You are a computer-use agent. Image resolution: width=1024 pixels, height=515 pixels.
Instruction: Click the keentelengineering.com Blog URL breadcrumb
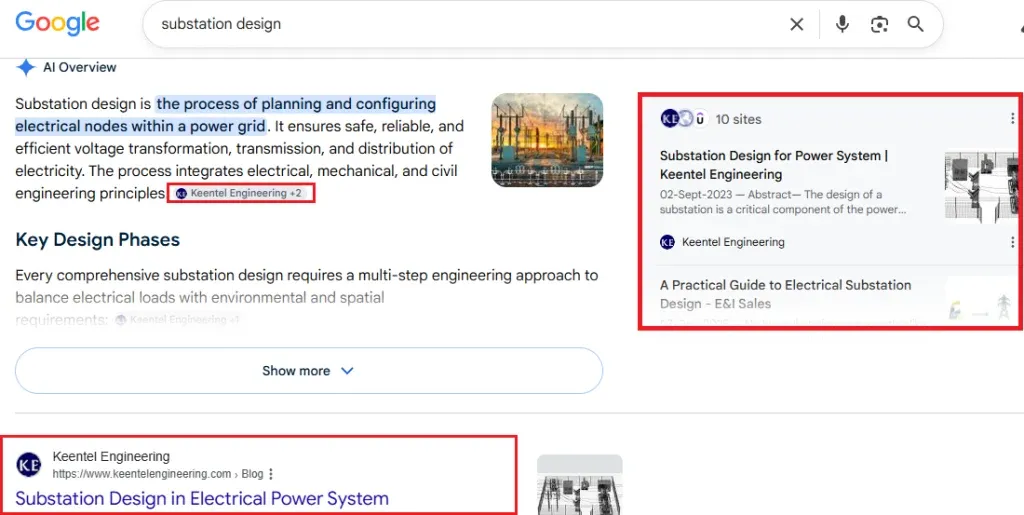click(x=157, y=474)
